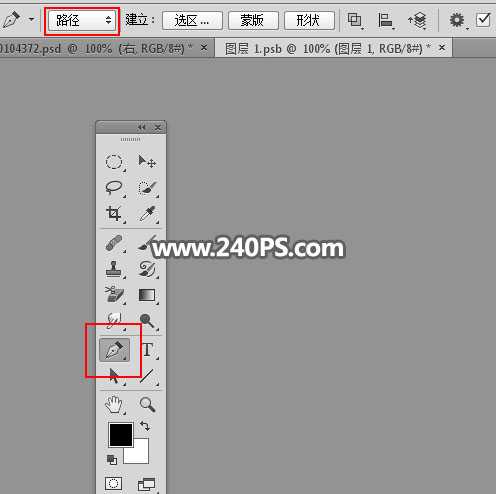Open gear settings dropdown in options bar

click(458, 20)
